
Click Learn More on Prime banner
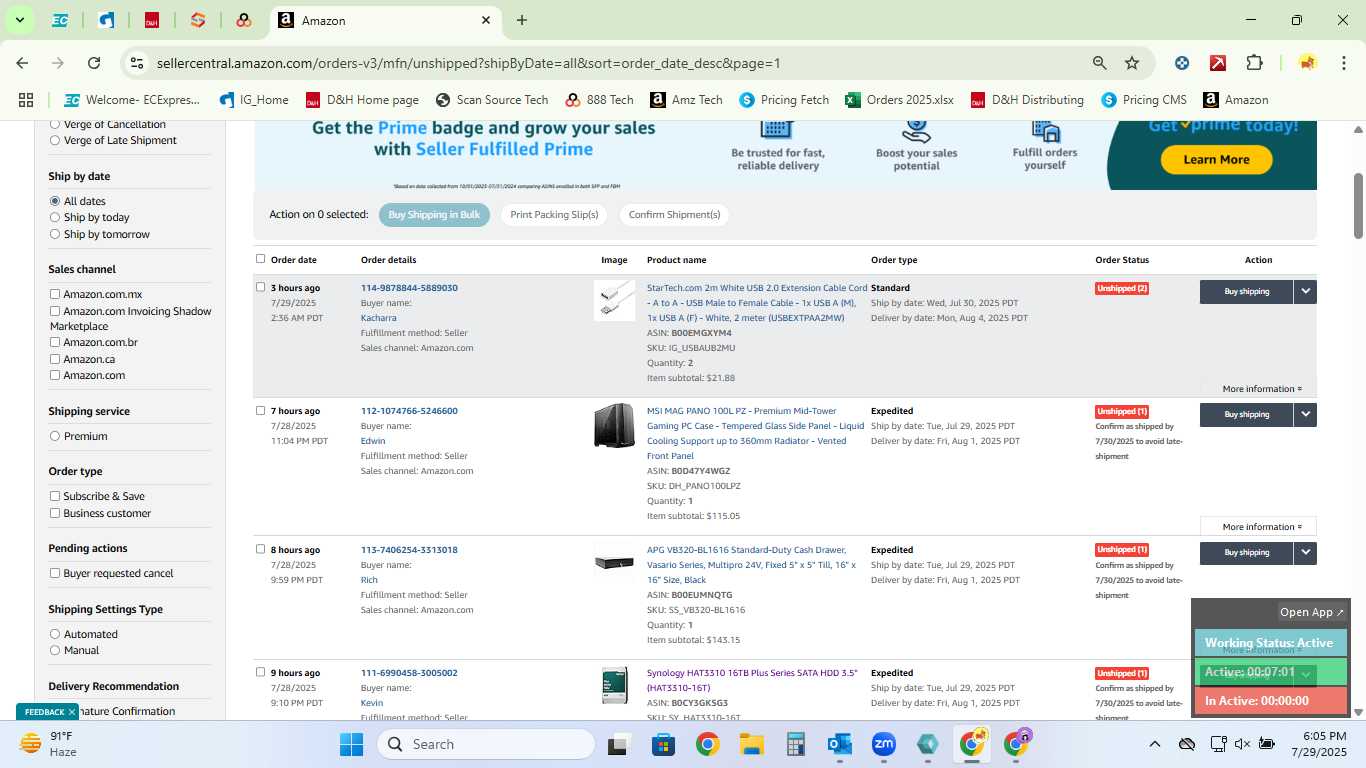(1216, 159)
